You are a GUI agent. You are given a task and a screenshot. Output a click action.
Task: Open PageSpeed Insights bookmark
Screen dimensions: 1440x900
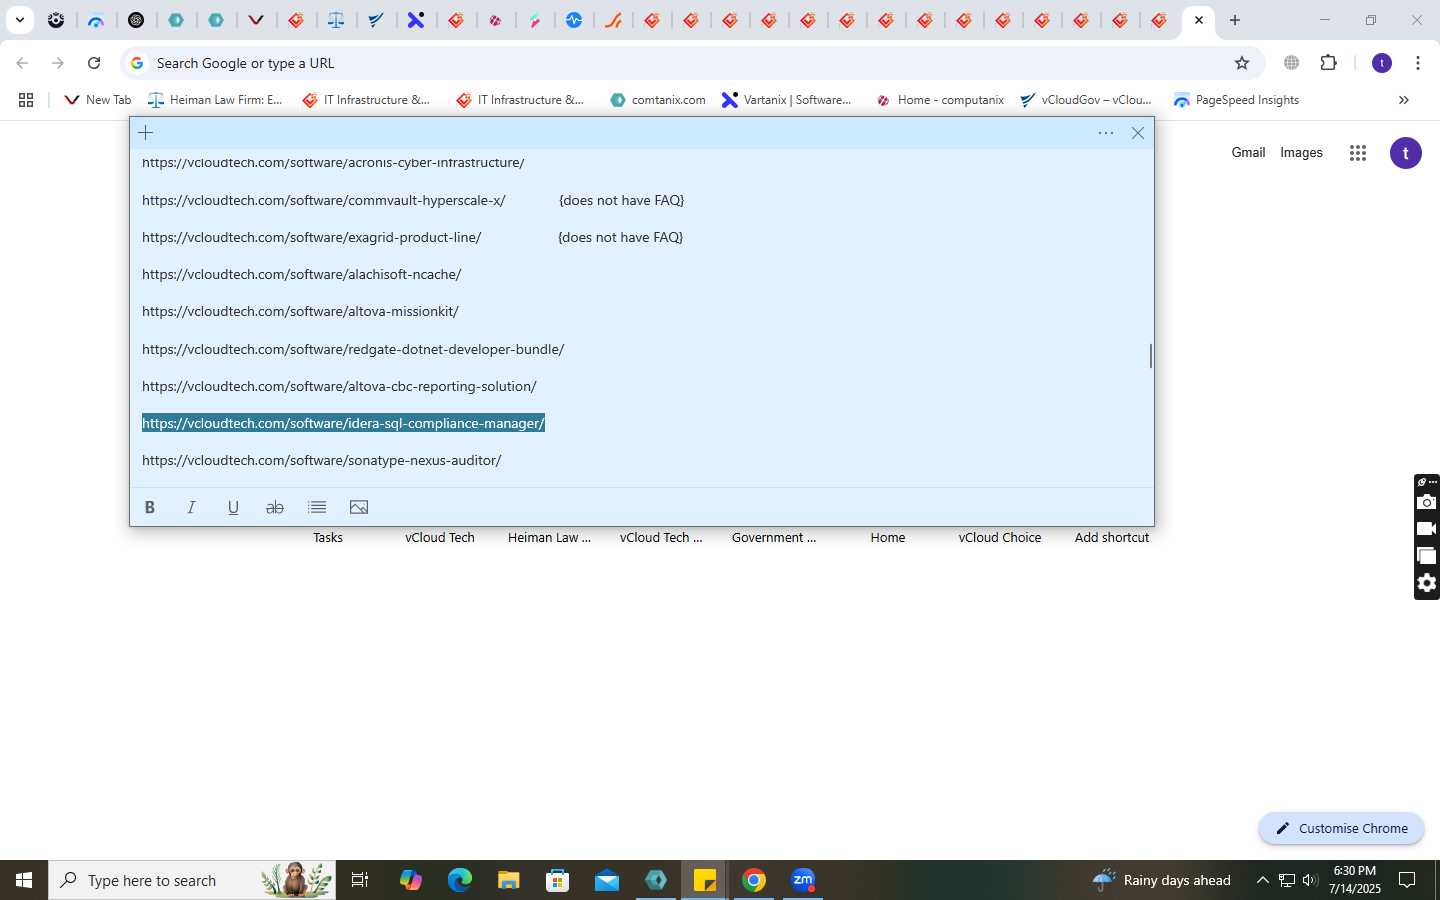tap(1237, 100)
